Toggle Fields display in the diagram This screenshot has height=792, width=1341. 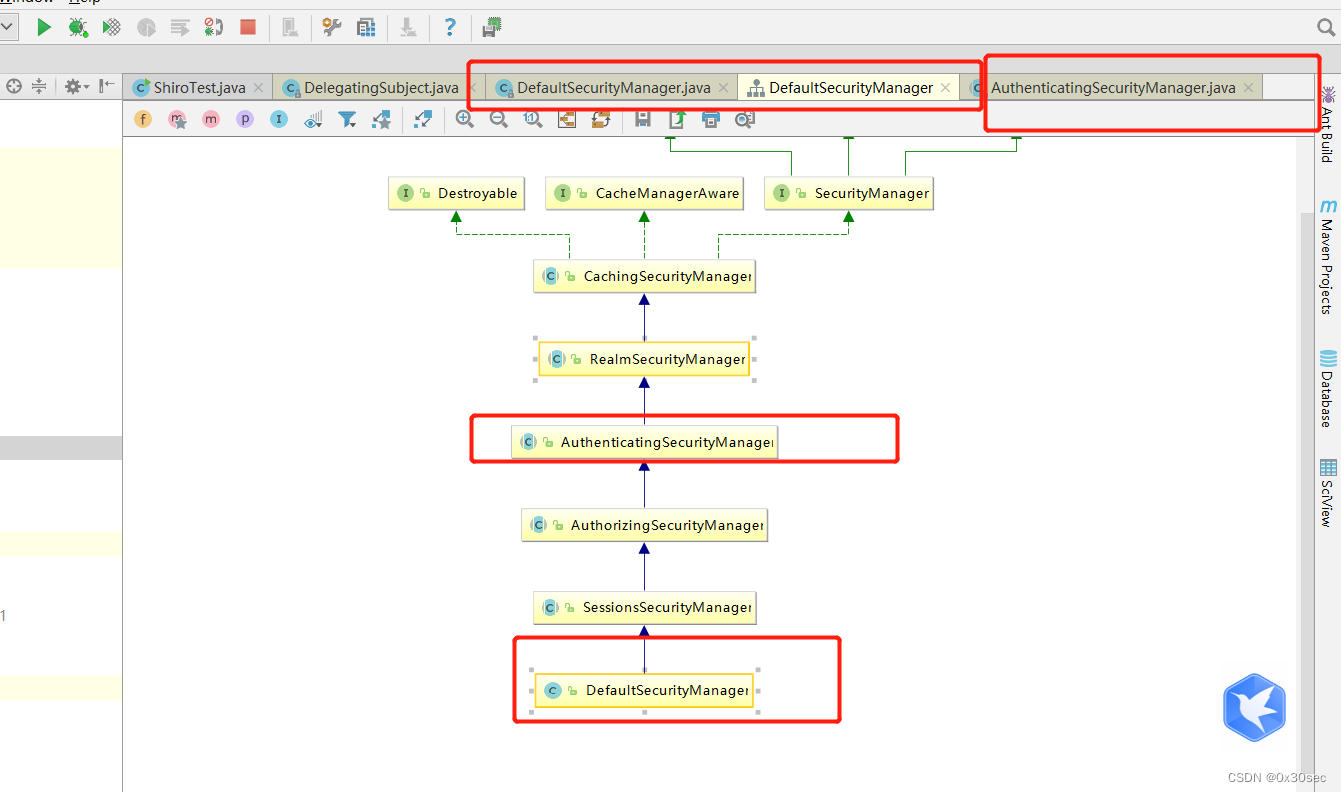tap(143, 120)
